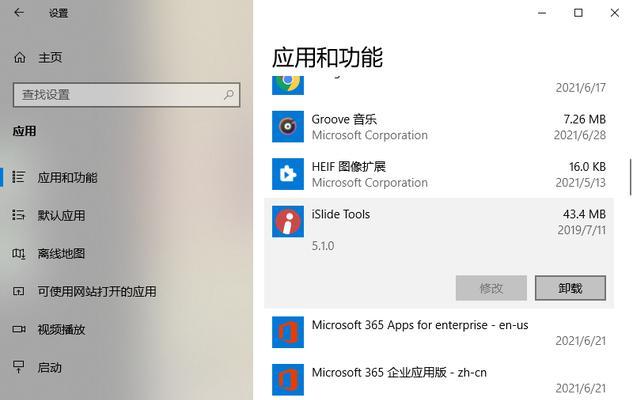Screen dimensions: 633x400
Task: Click the 应用 section label in sidebar
Action: [x=24, y=131]
